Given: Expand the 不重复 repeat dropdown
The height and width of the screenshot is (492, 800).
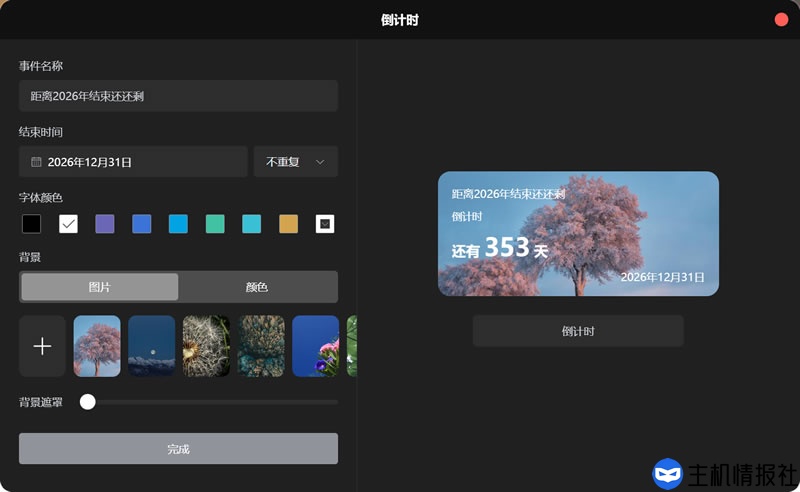Looking at the screenshot, I should pyautogui.click(x=295, y=162).
